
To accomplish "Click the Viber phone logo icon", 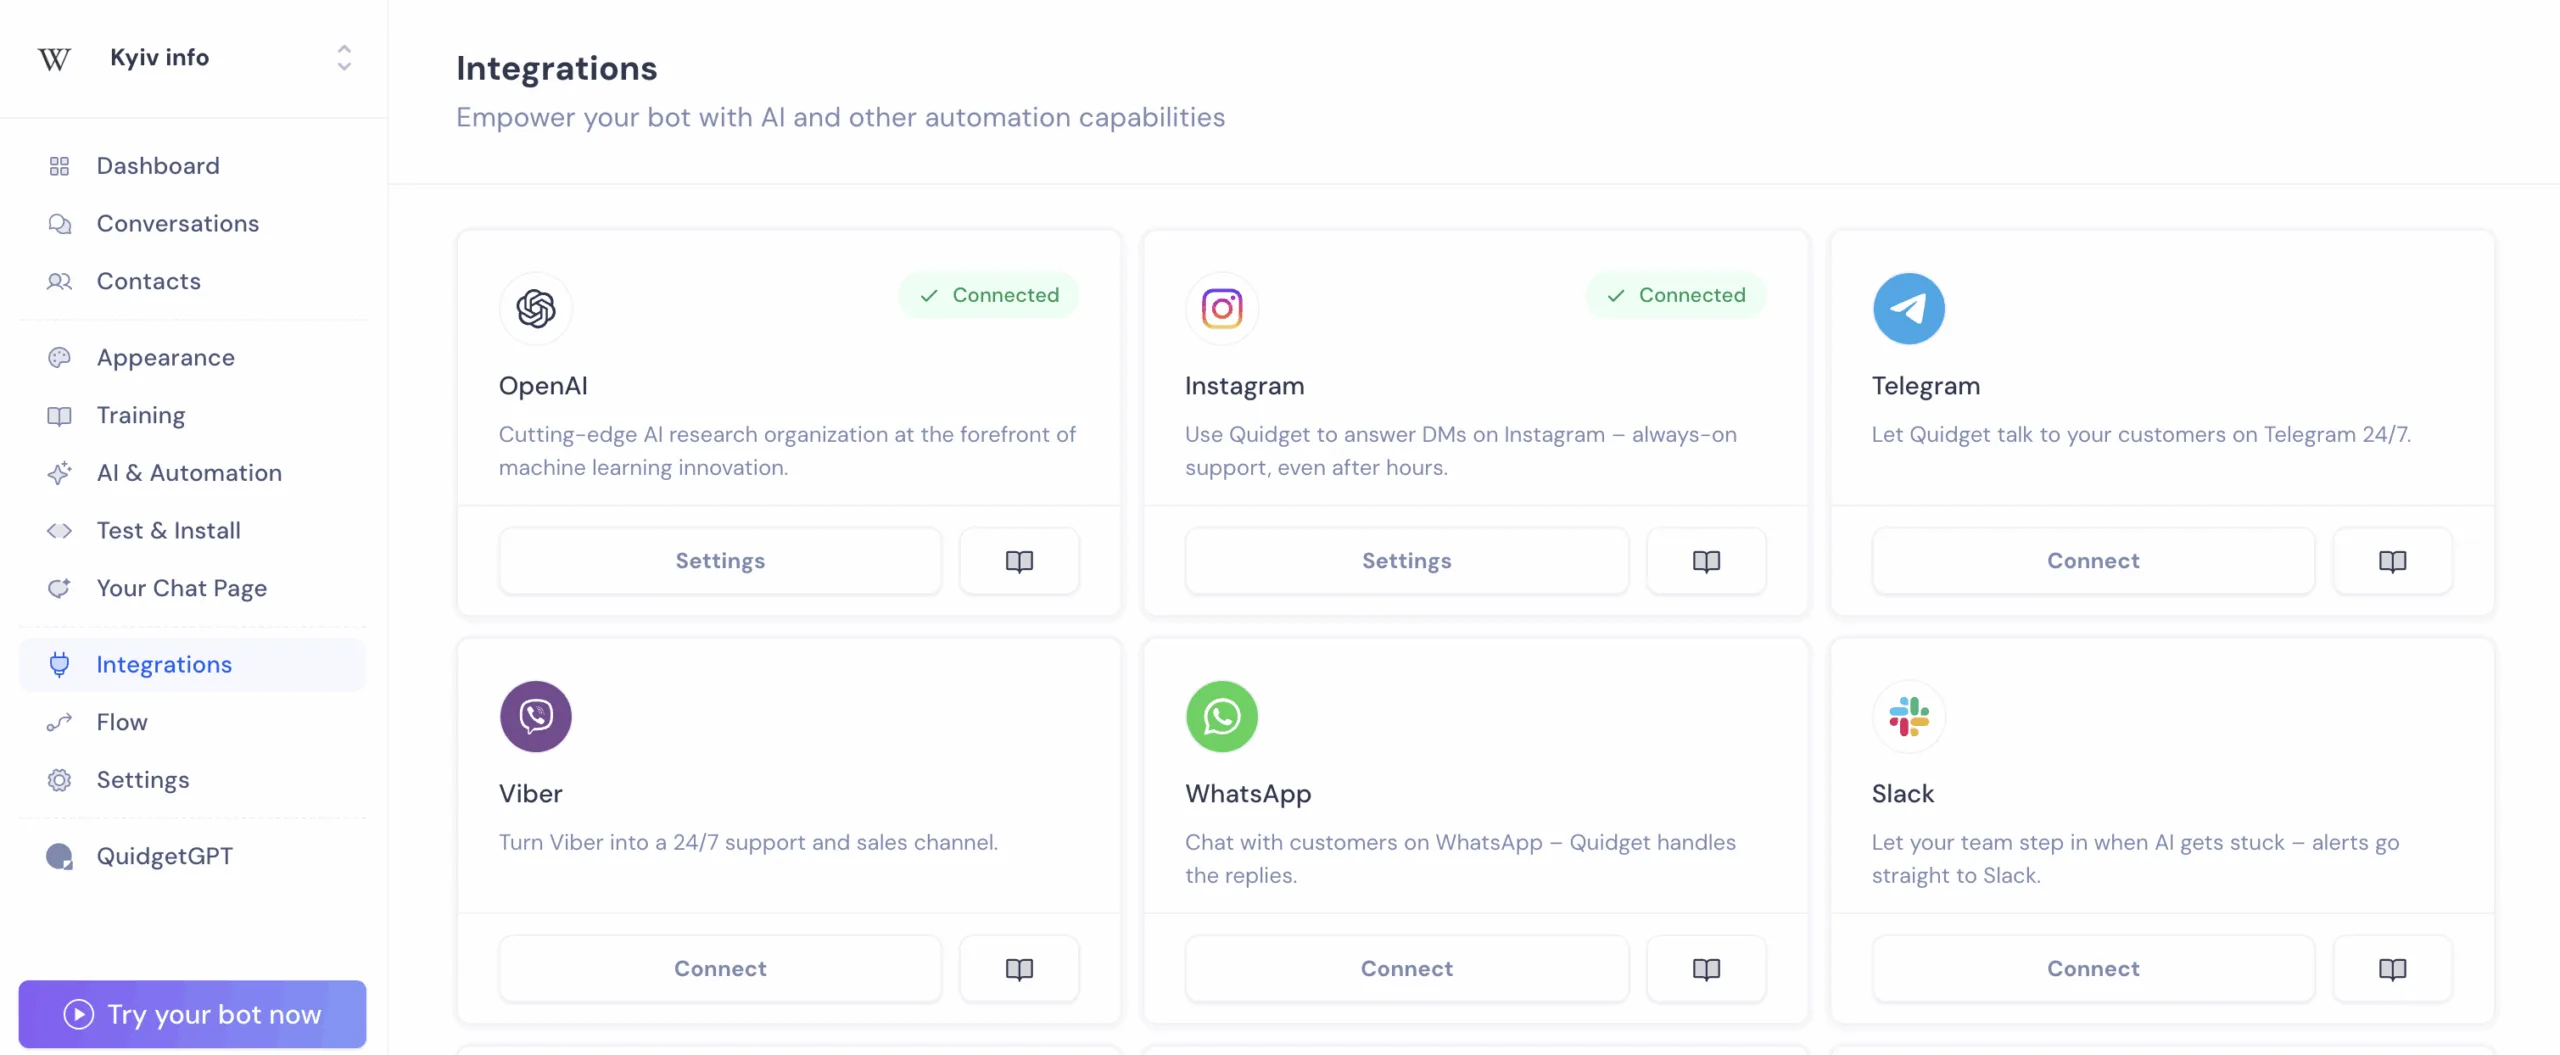I will click(536, 716).
